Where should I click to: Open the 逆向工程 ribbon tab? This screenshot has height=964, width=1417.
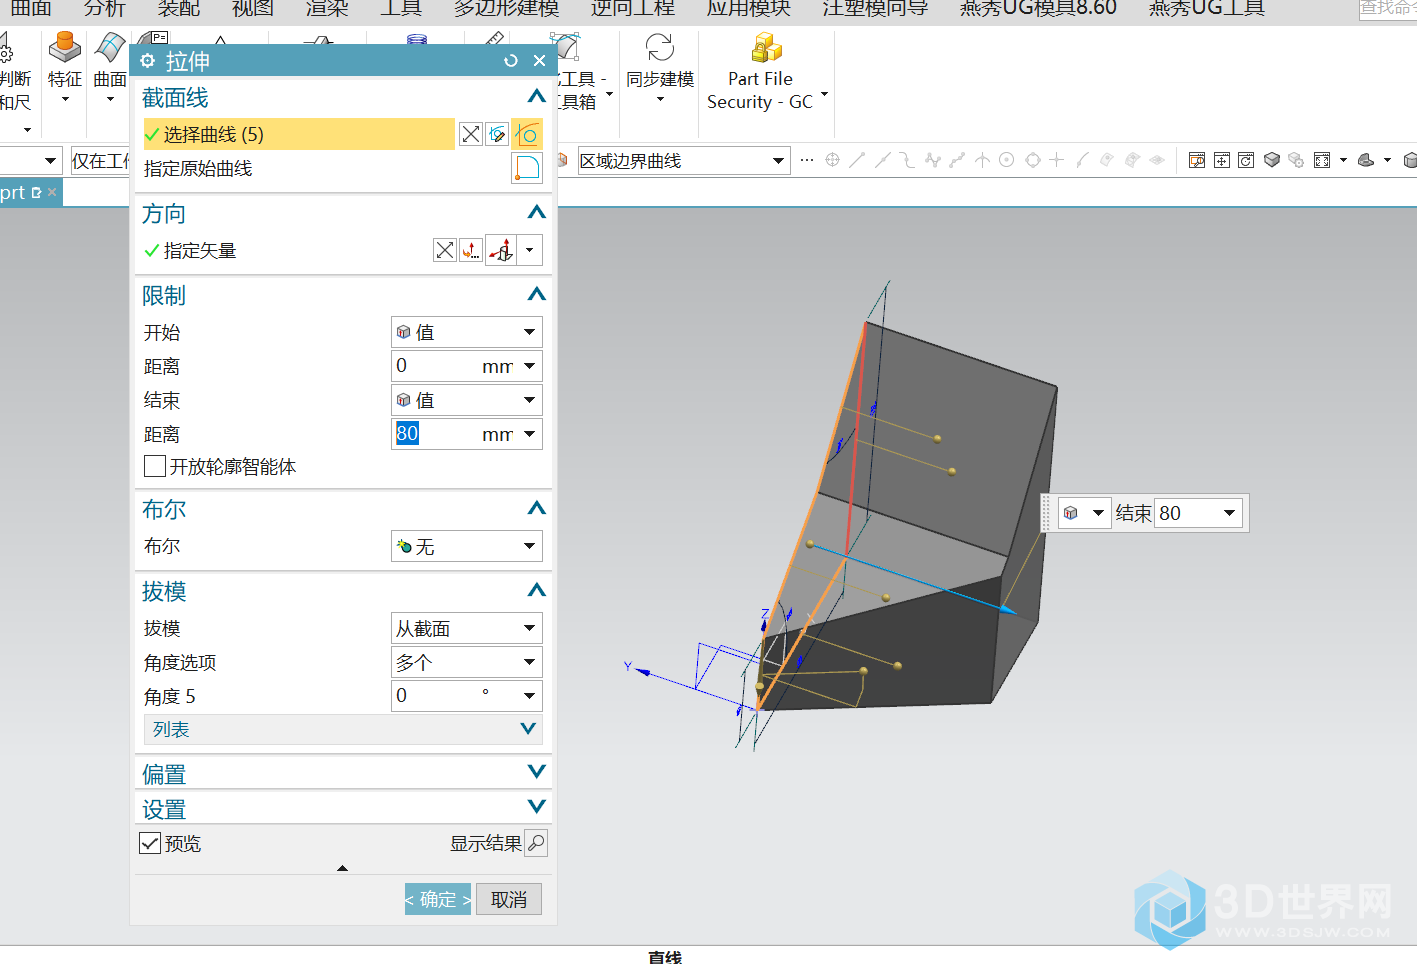coord(633,9)
